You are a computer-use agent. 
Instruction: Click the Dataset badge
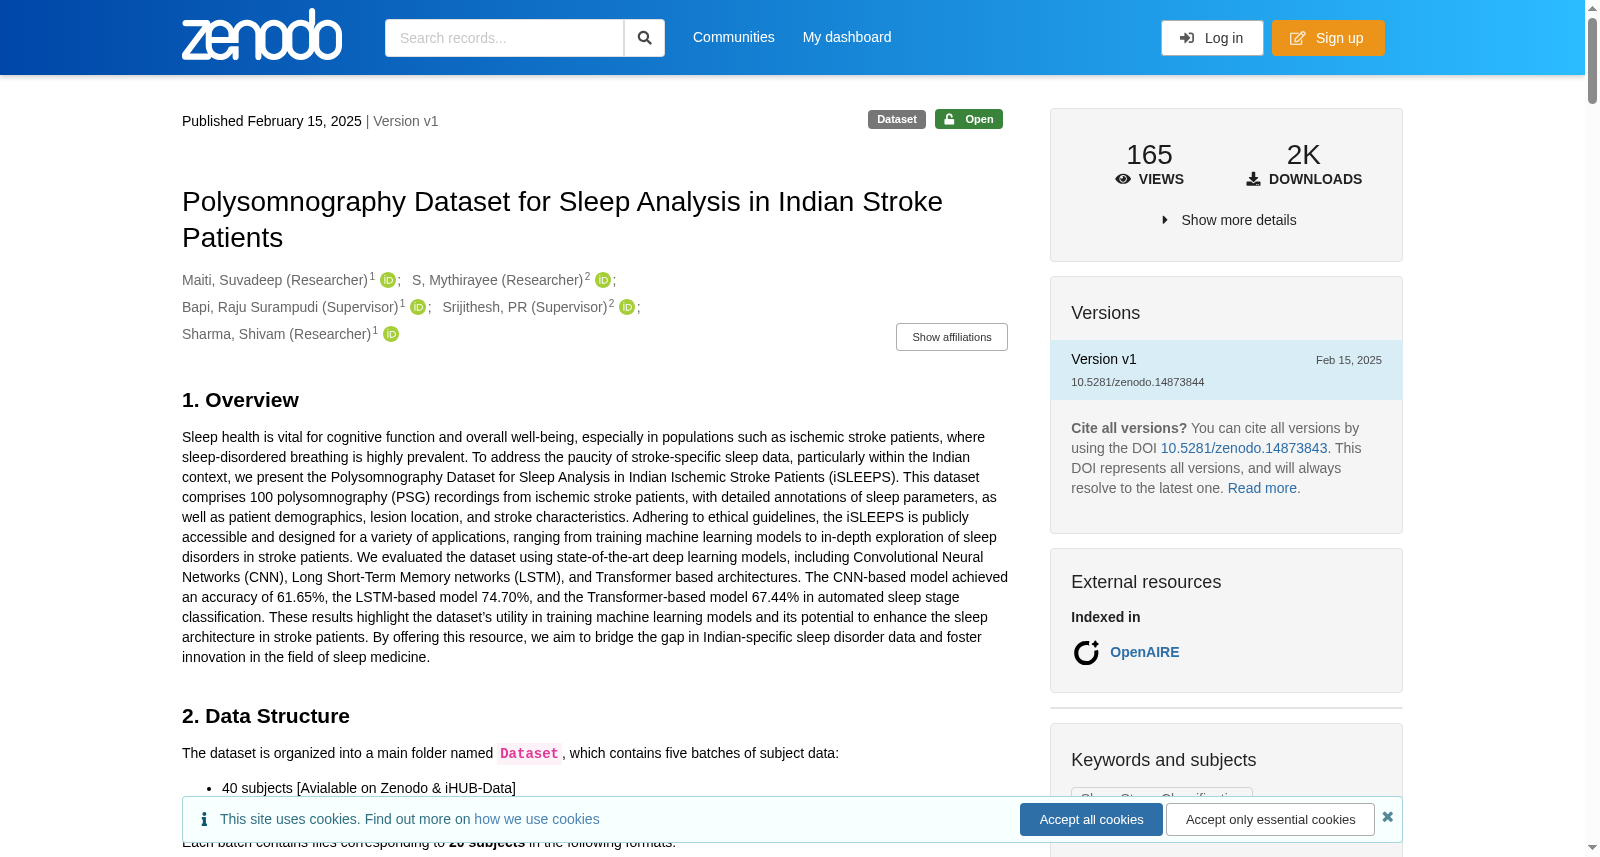[897, 119]
